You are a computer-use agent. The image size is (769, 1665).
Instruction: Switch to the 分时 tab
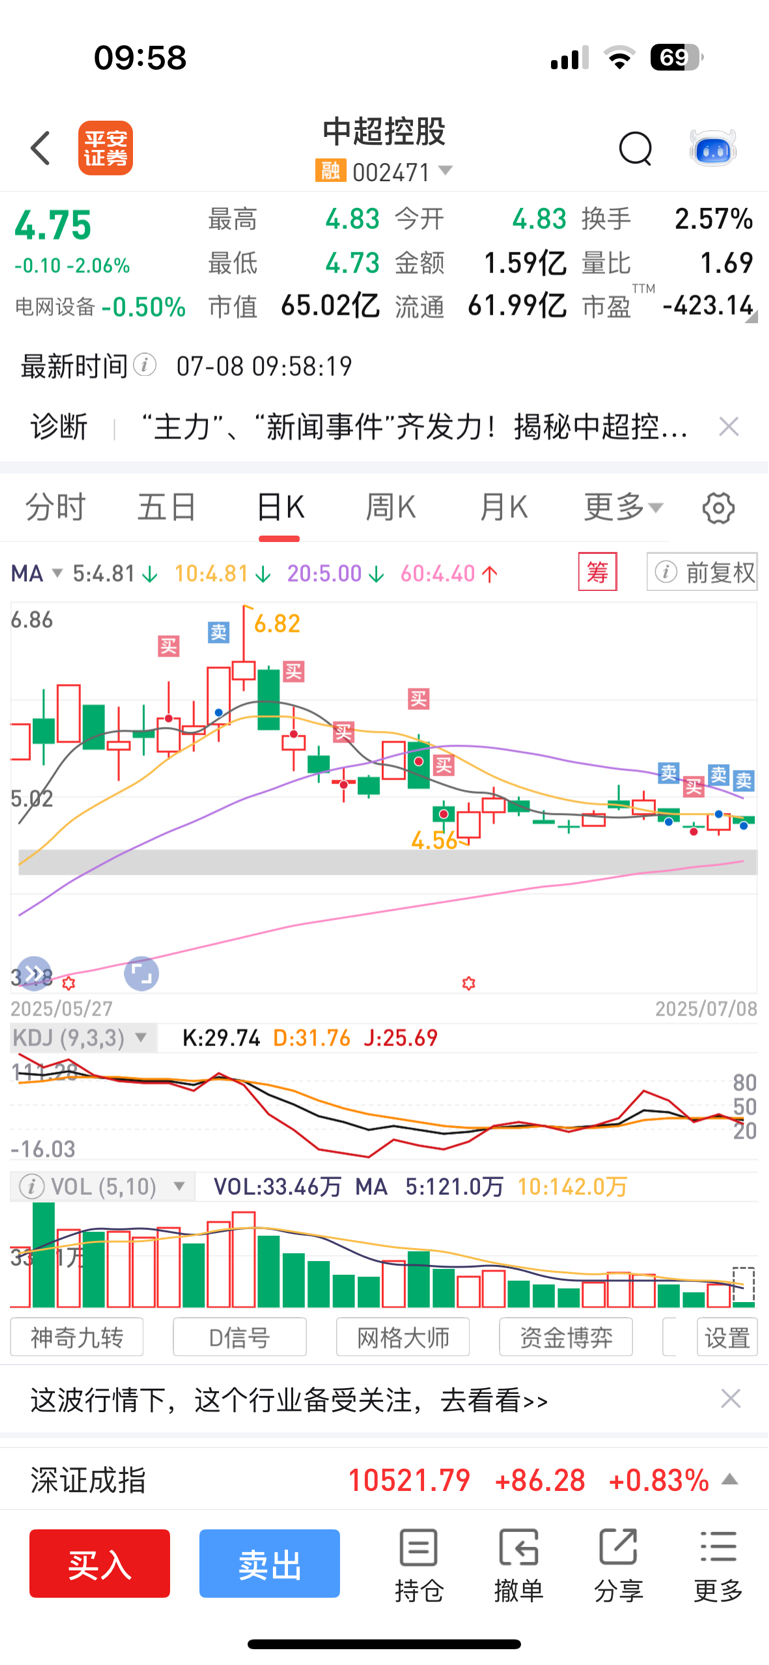pos(55,507)
